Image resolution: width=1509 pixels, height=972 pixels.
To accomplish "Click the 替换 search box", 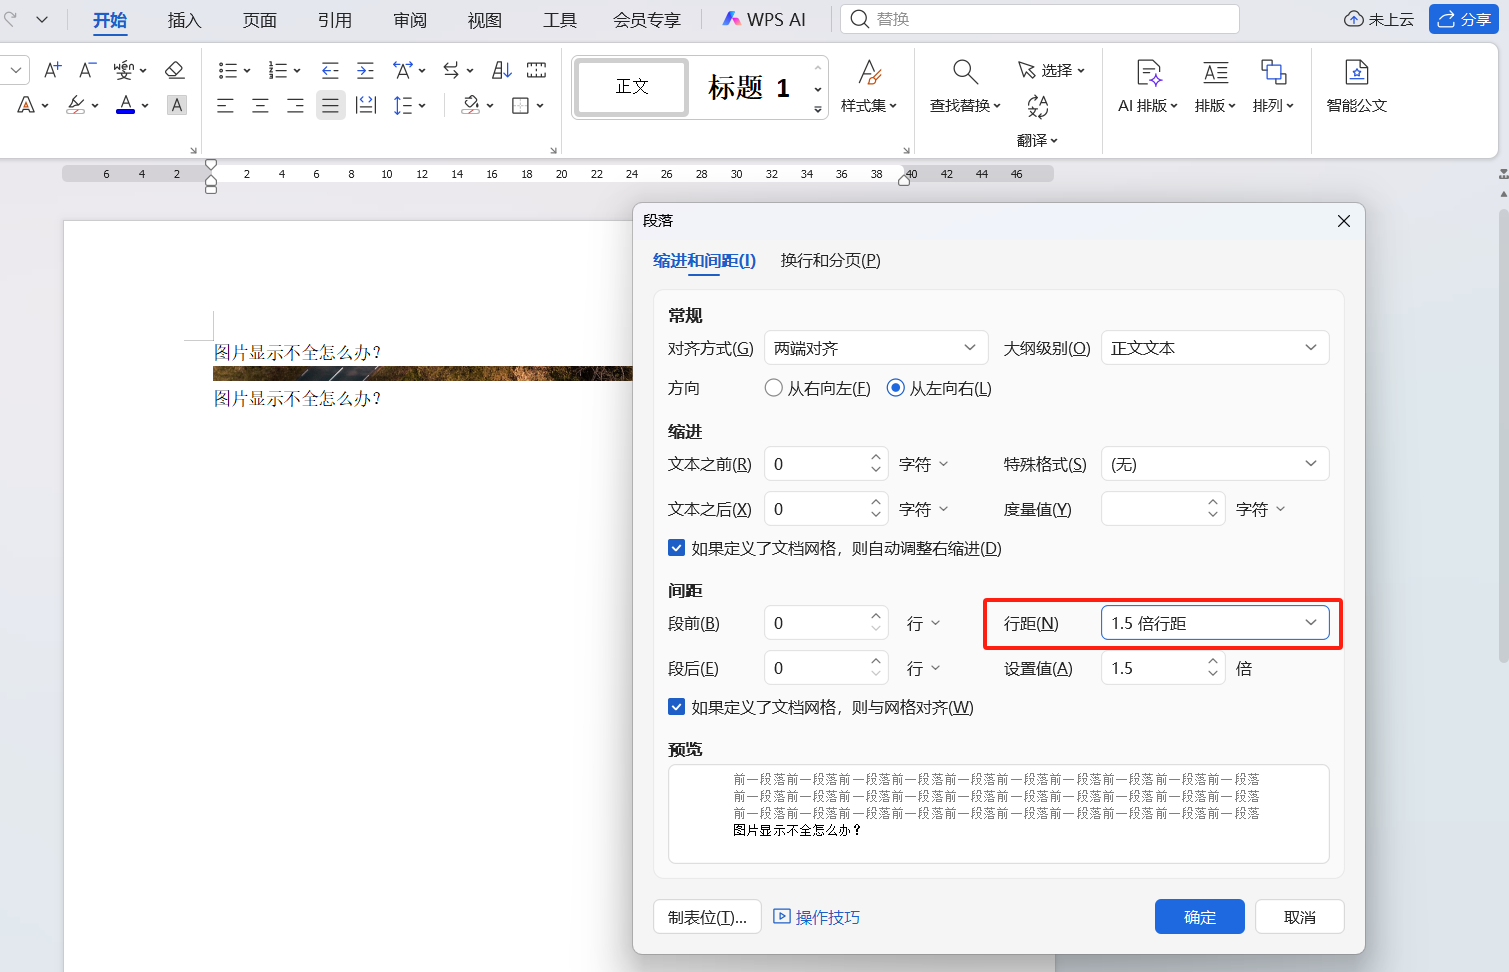I will point(1040,20).
